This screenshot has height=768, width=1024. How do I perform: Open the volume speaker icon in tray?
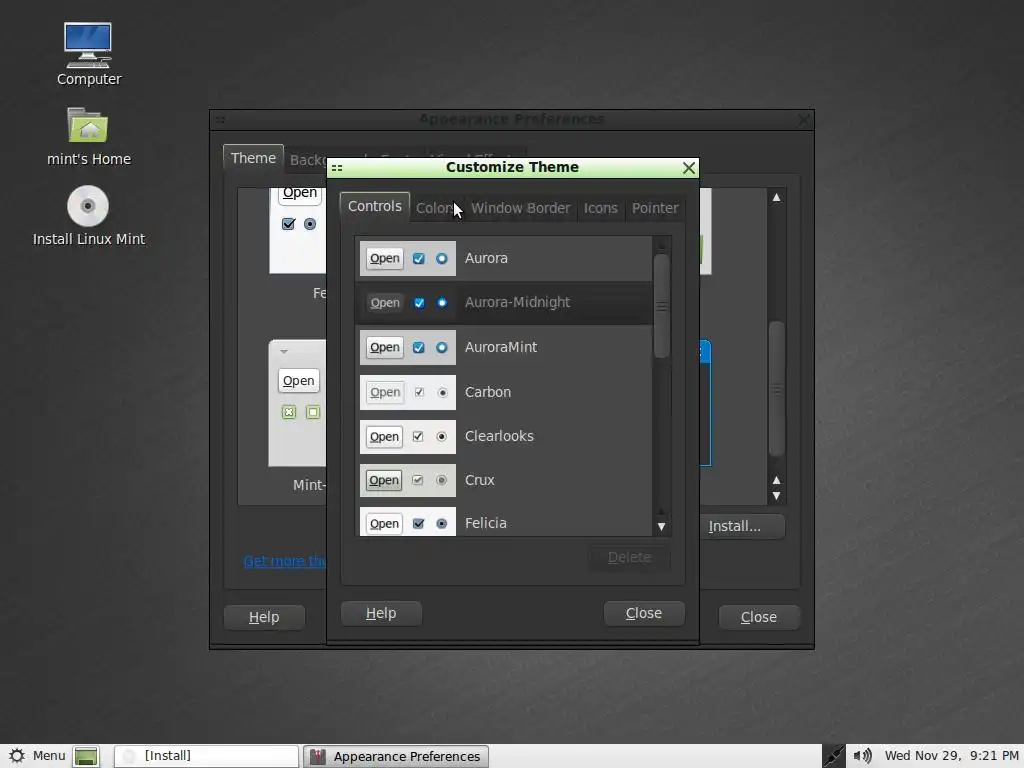click(862, 756)
